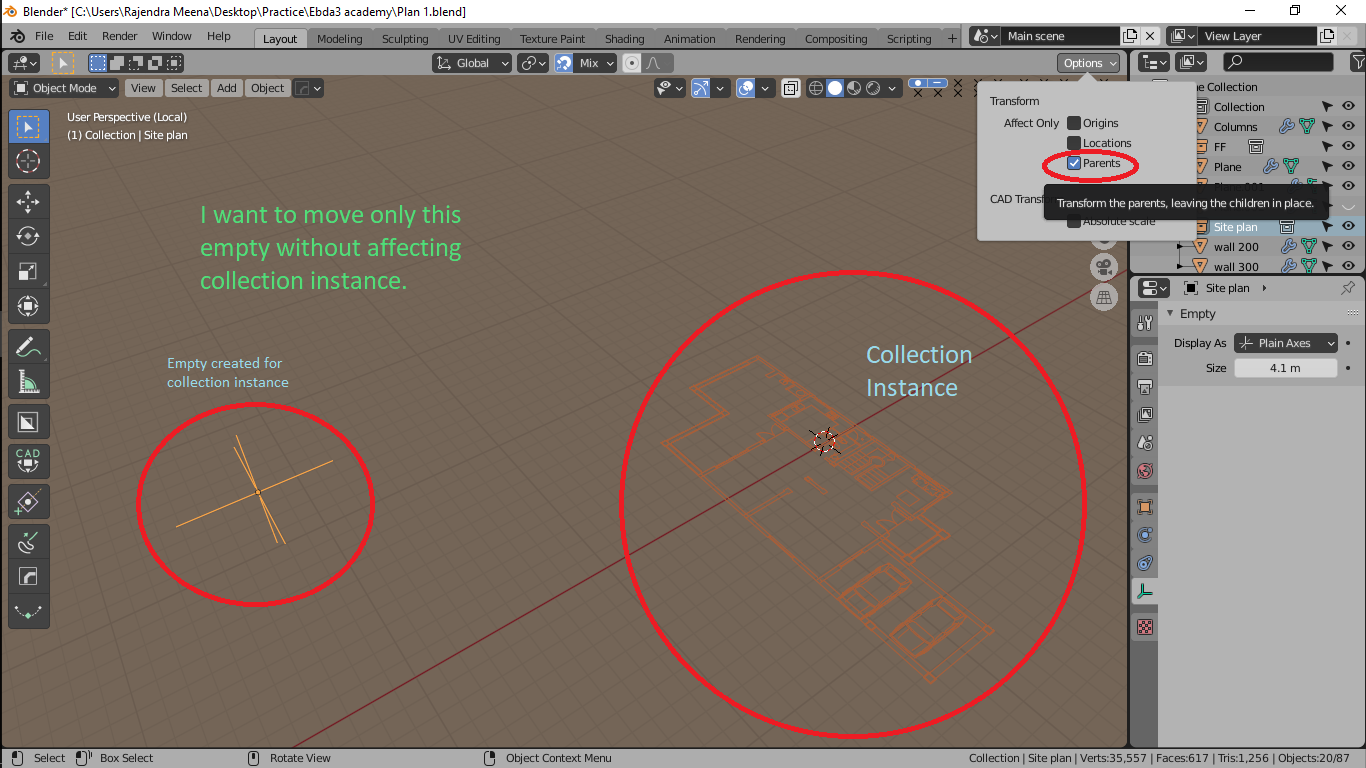
Task: Enable Affect Only Locations checkbox
Action: click(x=1074, y=143)
